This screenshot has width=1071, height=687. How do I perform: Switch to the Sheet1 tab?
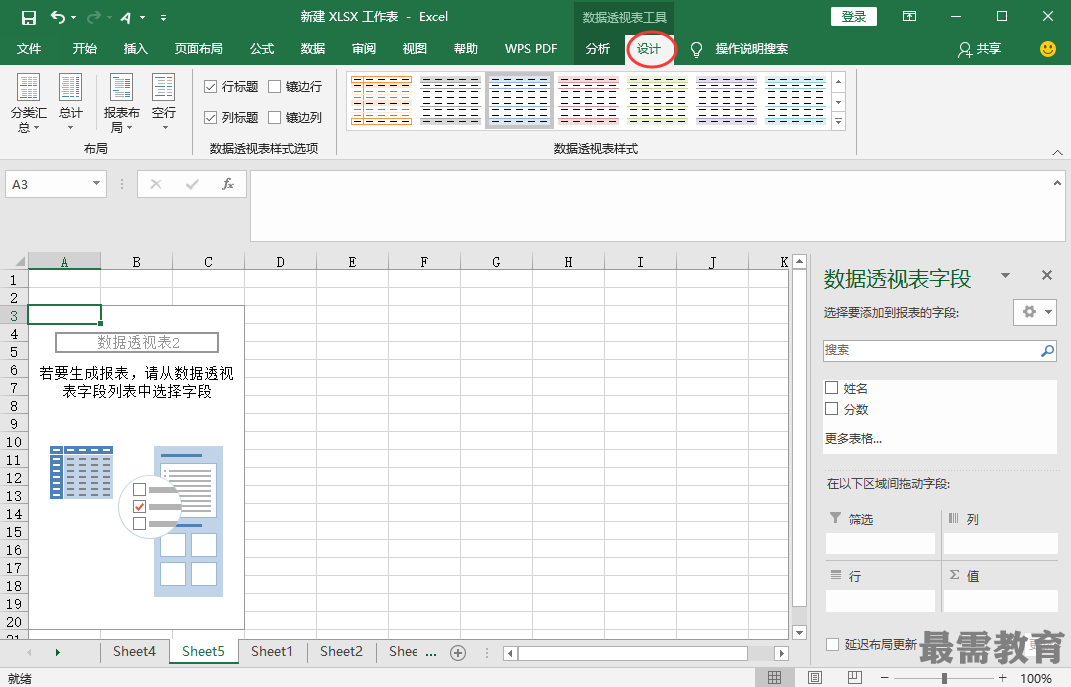click(x=271, y=651)
